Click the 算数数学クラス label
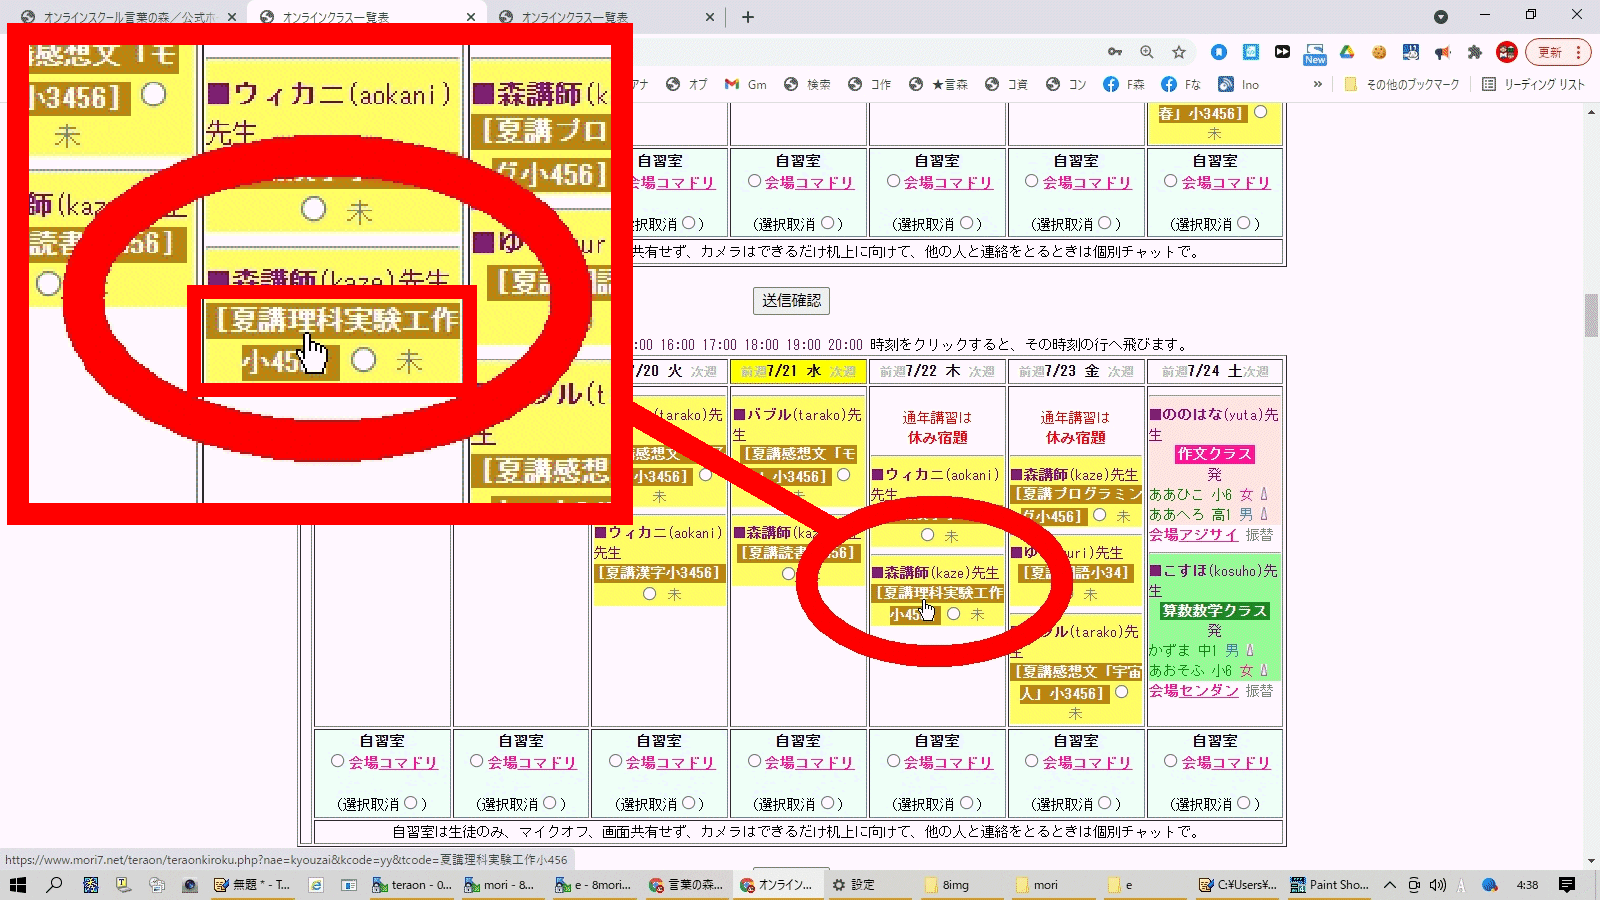The width and height of the screenshot is (1600, 900). [x=1214, y=611]
